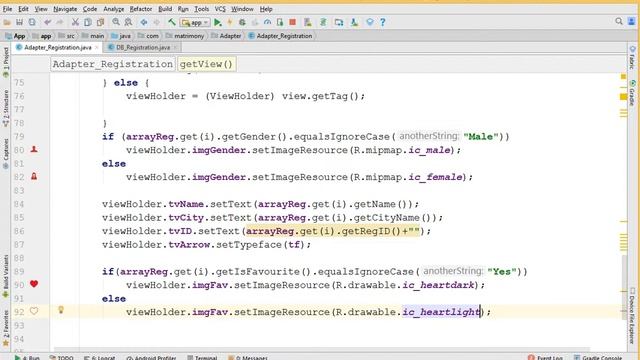Click the green Run app button
This screenshot has height=360, width=640.
point(218,22)
